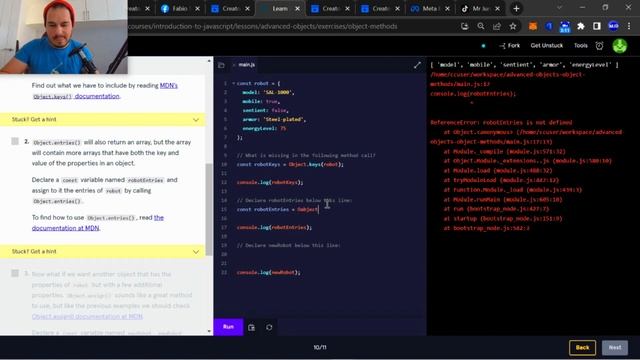Close the Mr TikTok tab
Viewport: 640px width, 360px height.
coord(497,9)
